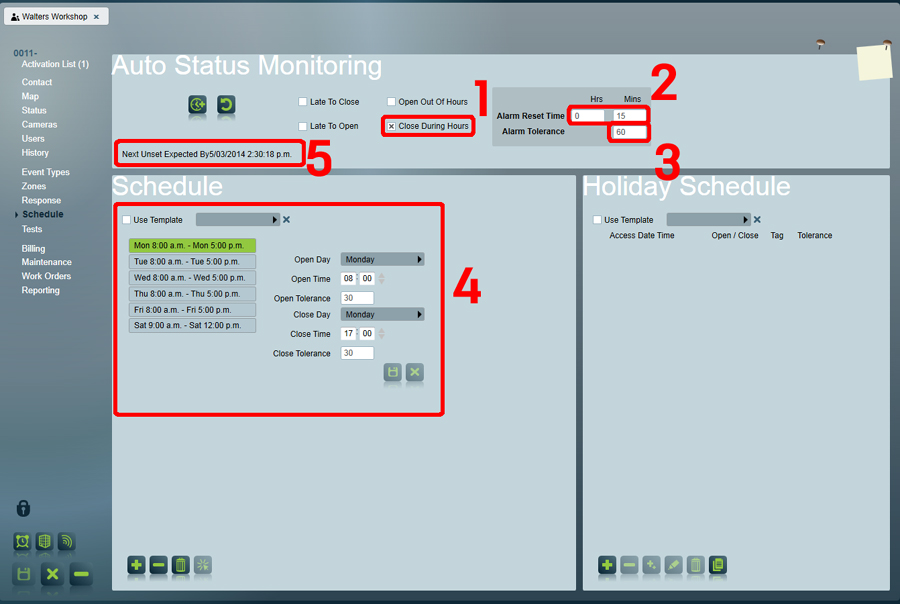Click the Holiday Schedule copy documents icon

(717, 565)
